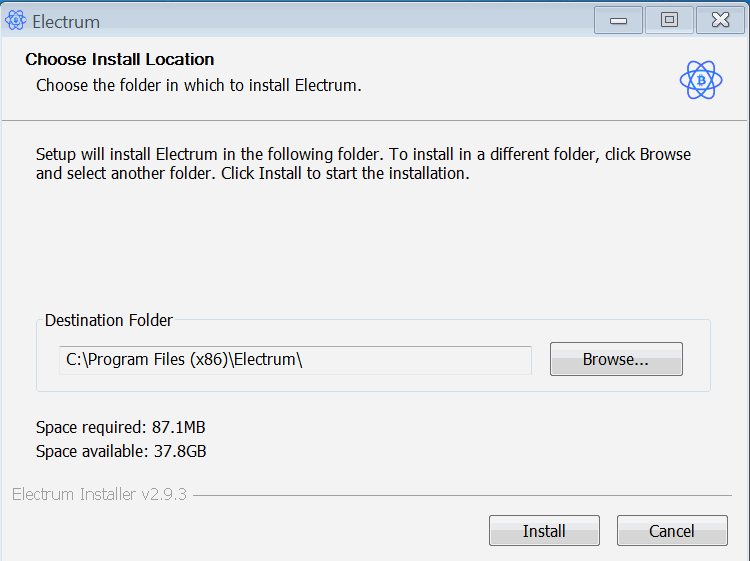Open the Browse folder dialog

pos(616,359)
